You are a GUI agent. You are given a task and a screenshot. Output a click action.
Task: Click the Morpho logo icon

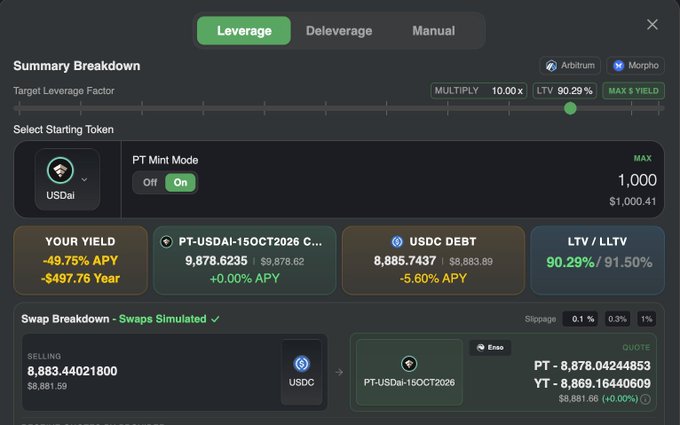click(x=618, y=65)
